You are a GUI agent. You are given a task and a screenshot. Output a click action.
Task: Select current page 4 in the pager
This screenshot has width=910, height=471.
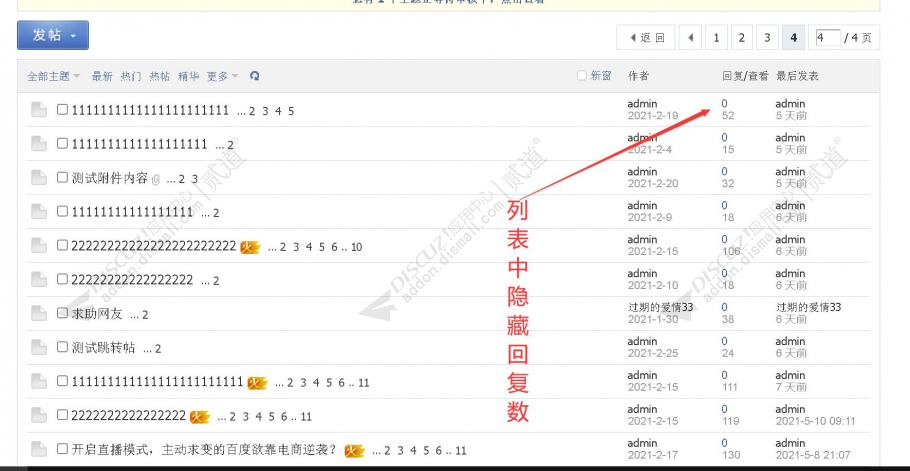pos(793,38)
